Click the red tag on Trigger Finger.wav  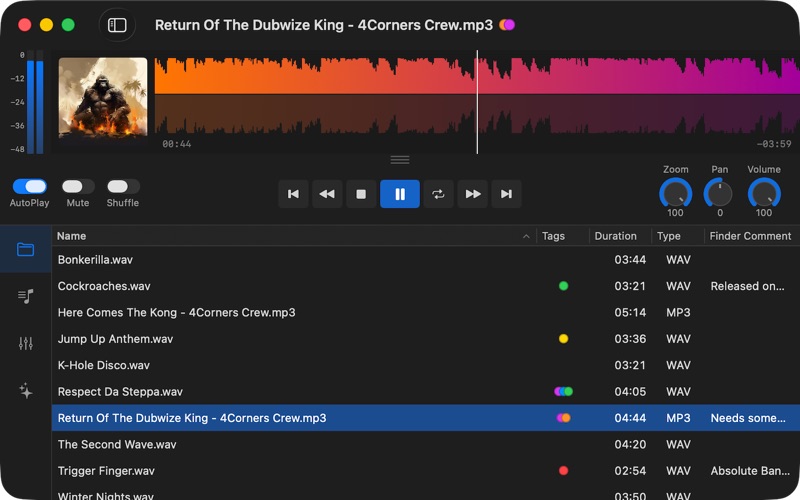pyautogui.click(x=563, y=471)
